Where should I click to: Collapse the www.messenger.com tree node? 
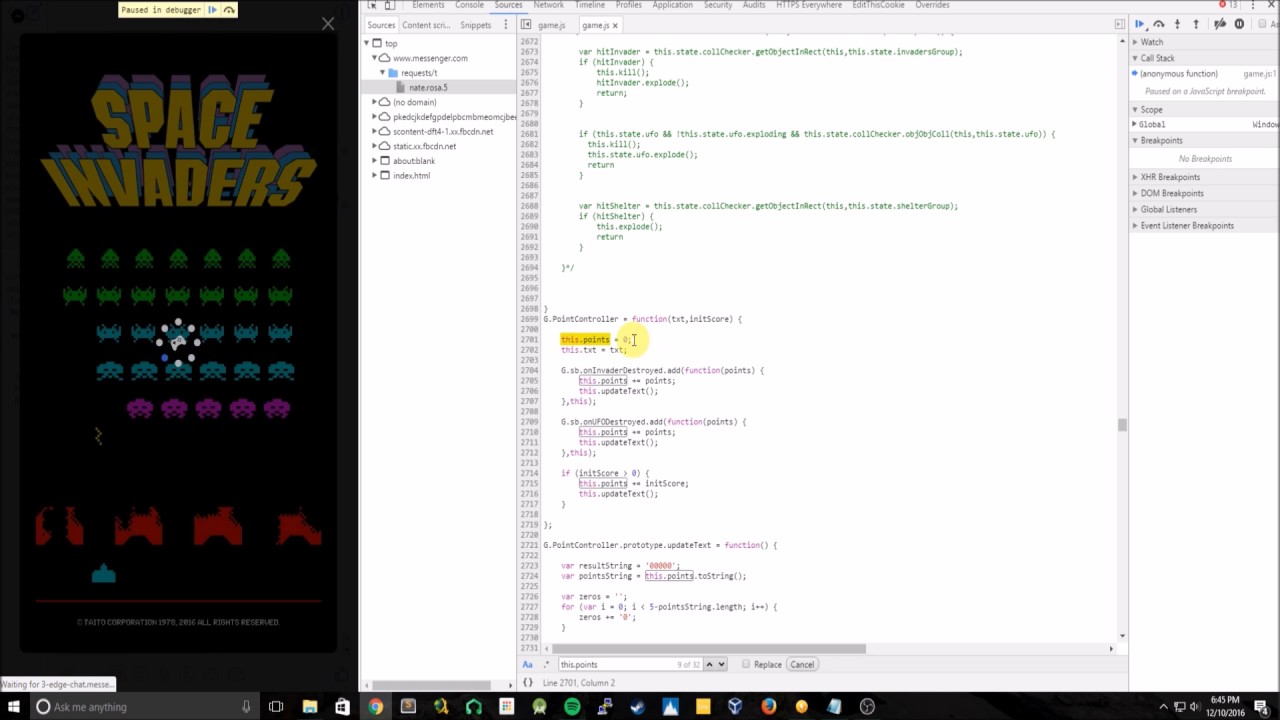pyautogui.click(x=374, y=58)
